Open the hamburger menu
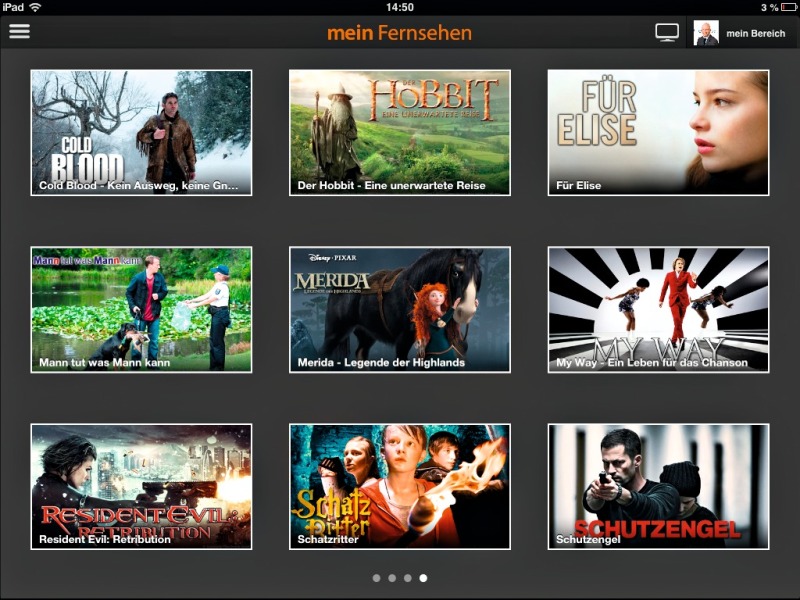The width and height of the screenshot is (800, 600). pos(19,32)
